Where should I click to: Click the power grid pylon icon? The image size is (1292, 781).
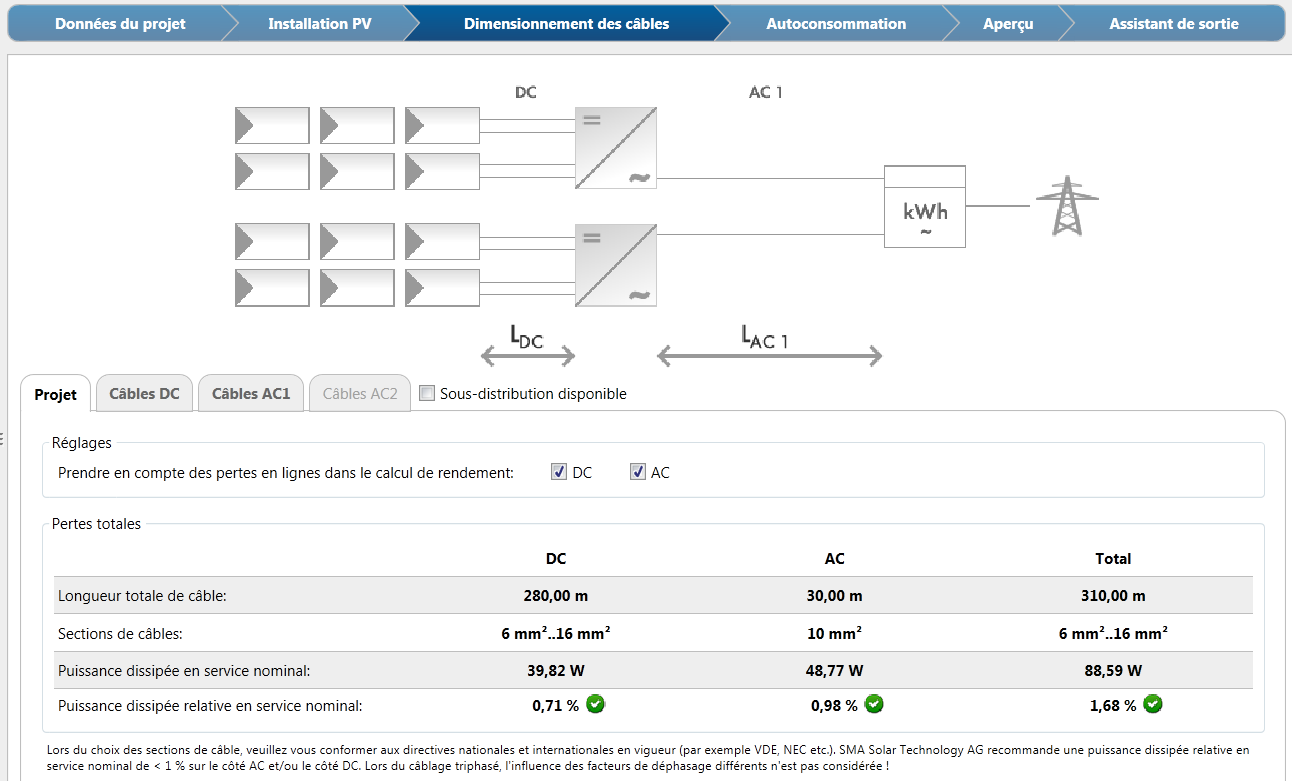coord(1066,206)
